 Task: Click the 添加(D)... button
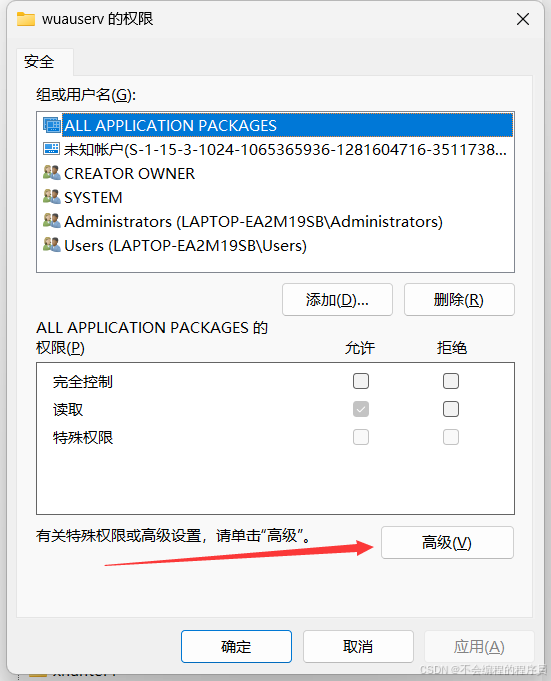click(337, 300)
